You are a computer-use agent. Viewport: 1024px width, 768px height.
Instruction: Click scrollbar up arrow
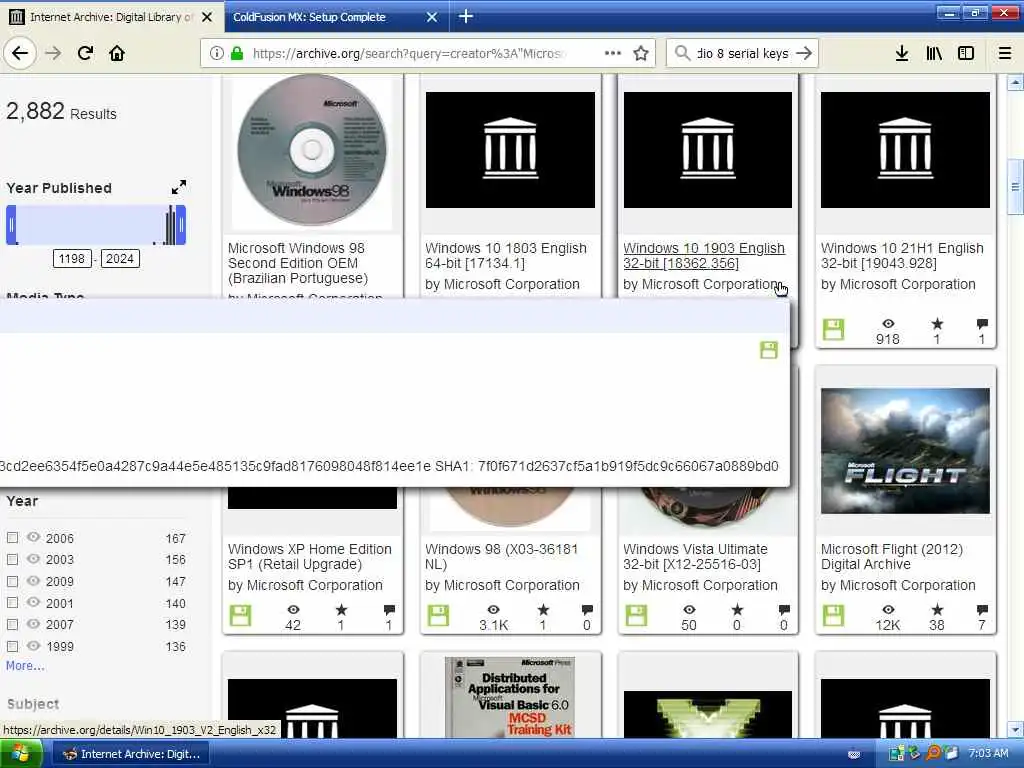(x=1015, y=82)
